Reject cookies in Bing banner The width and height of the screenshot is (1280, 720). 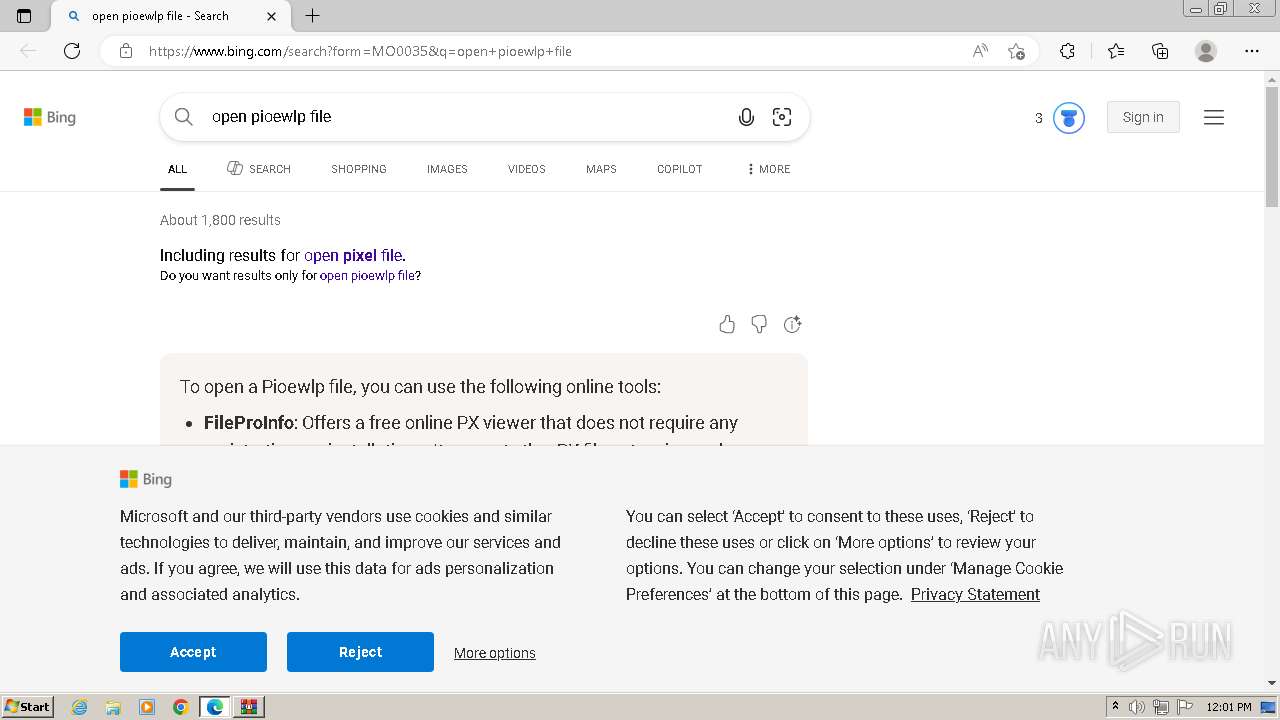360,652
